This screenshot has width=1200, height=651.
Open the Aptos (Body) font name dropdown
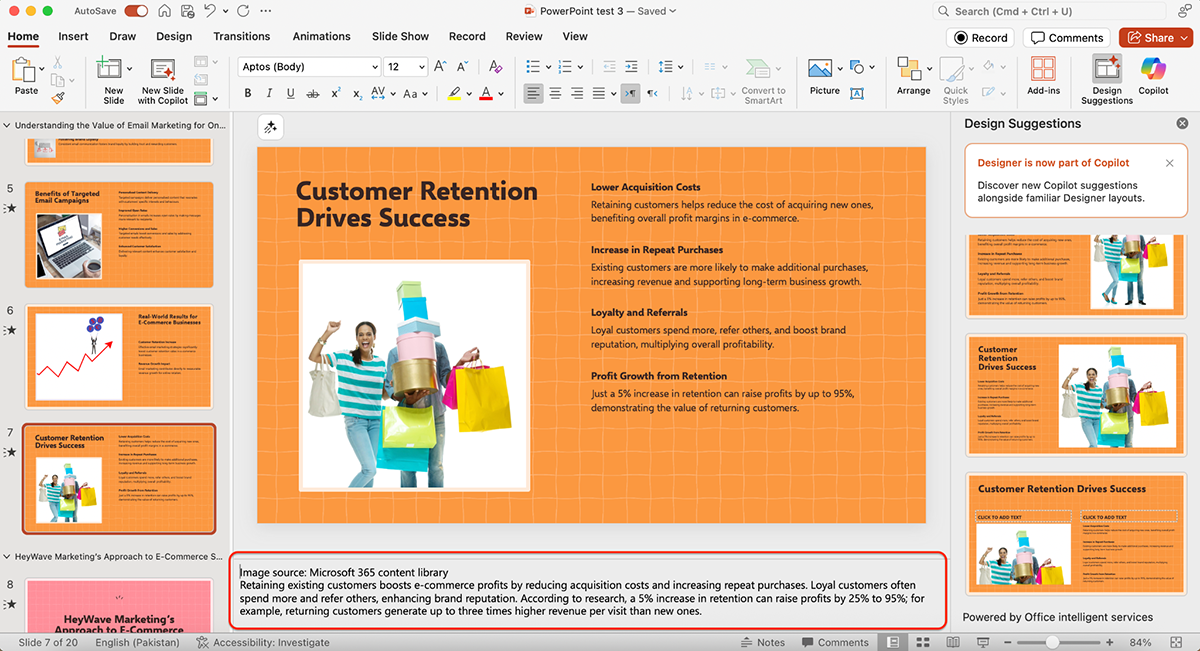point(374,67)
